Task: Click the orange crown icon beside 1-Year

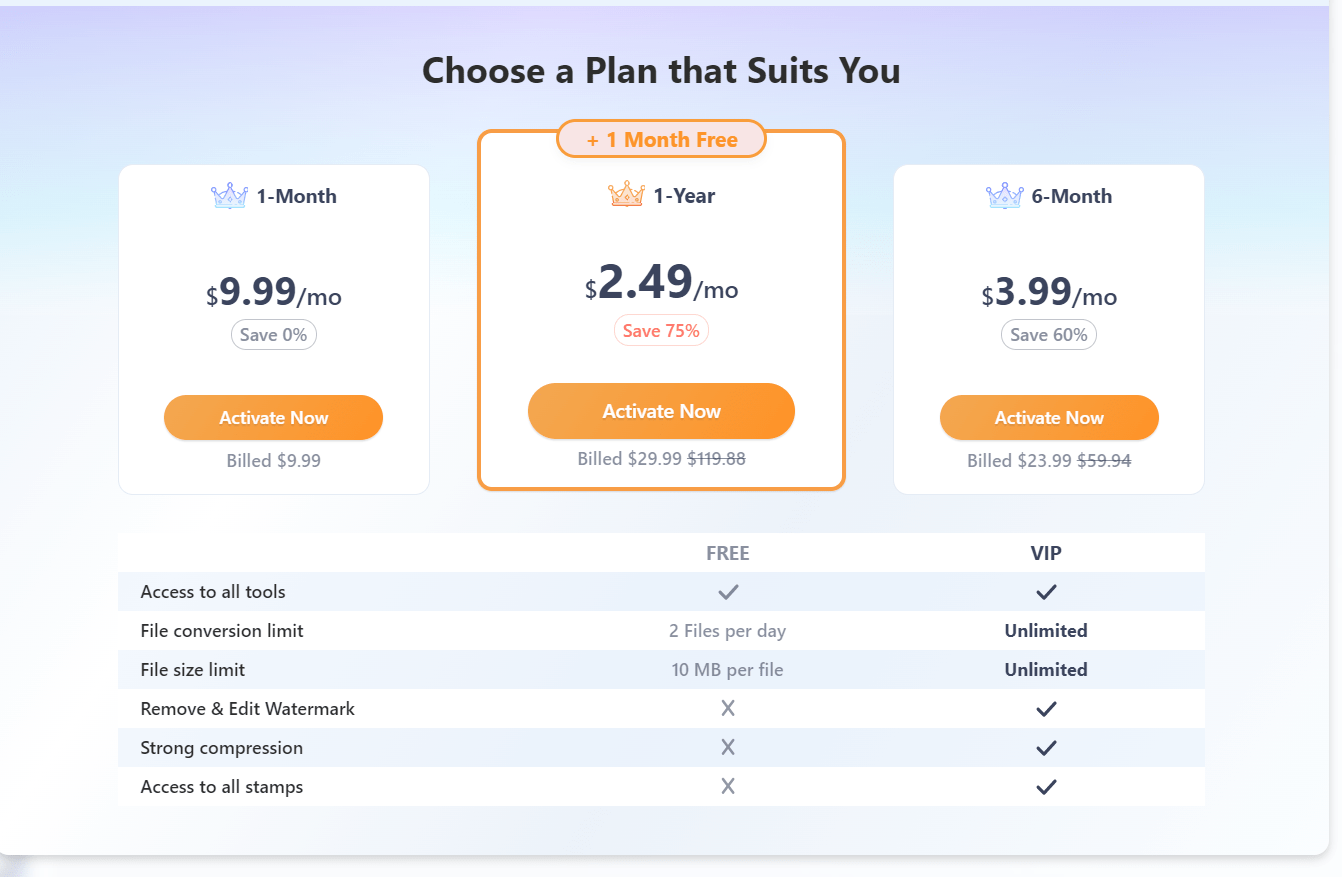Action: pos(626,195)
